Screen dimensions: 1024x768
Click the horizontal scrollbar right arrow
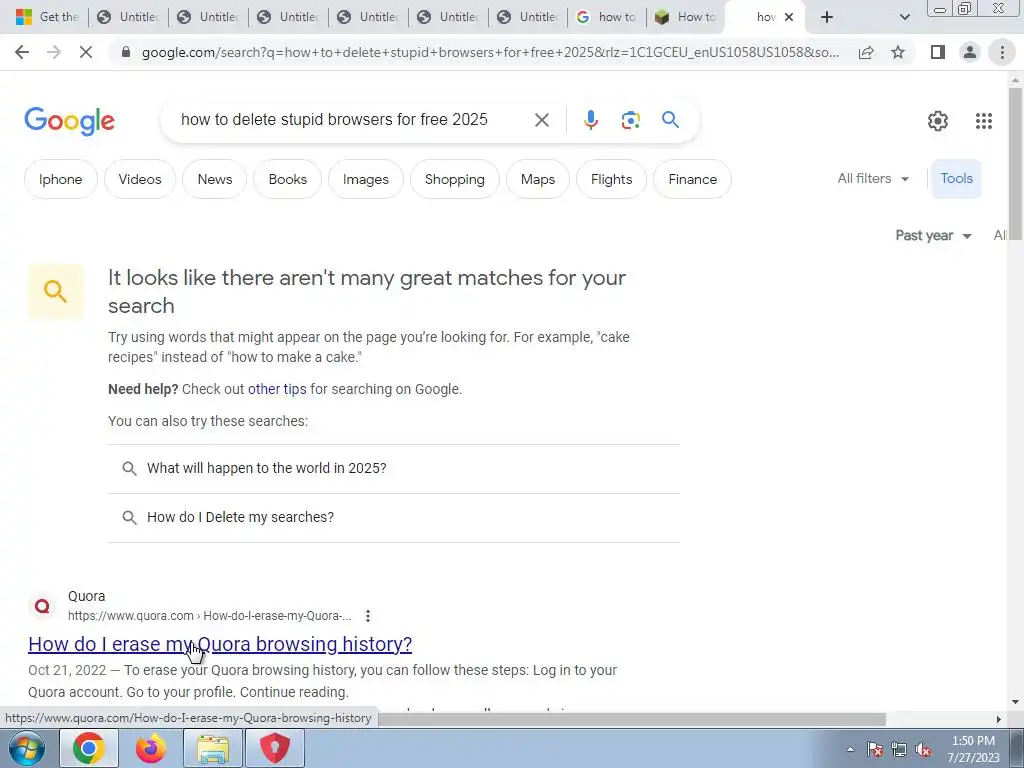998,719
